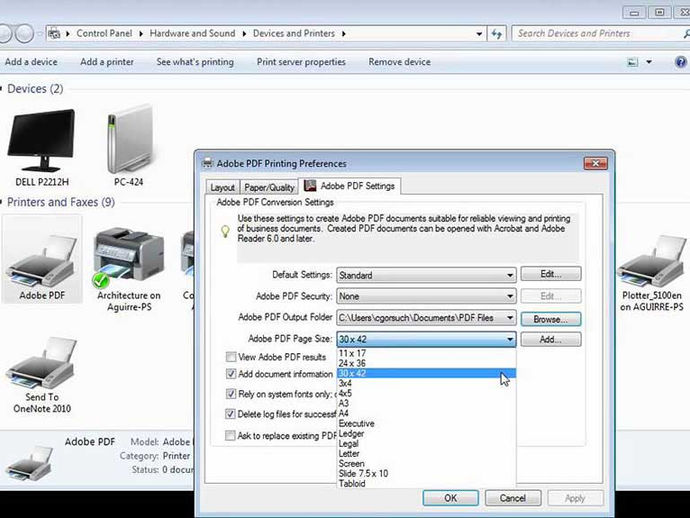Select the PC-424 computer device icon
Screen dimensions: 690x518
130,139
